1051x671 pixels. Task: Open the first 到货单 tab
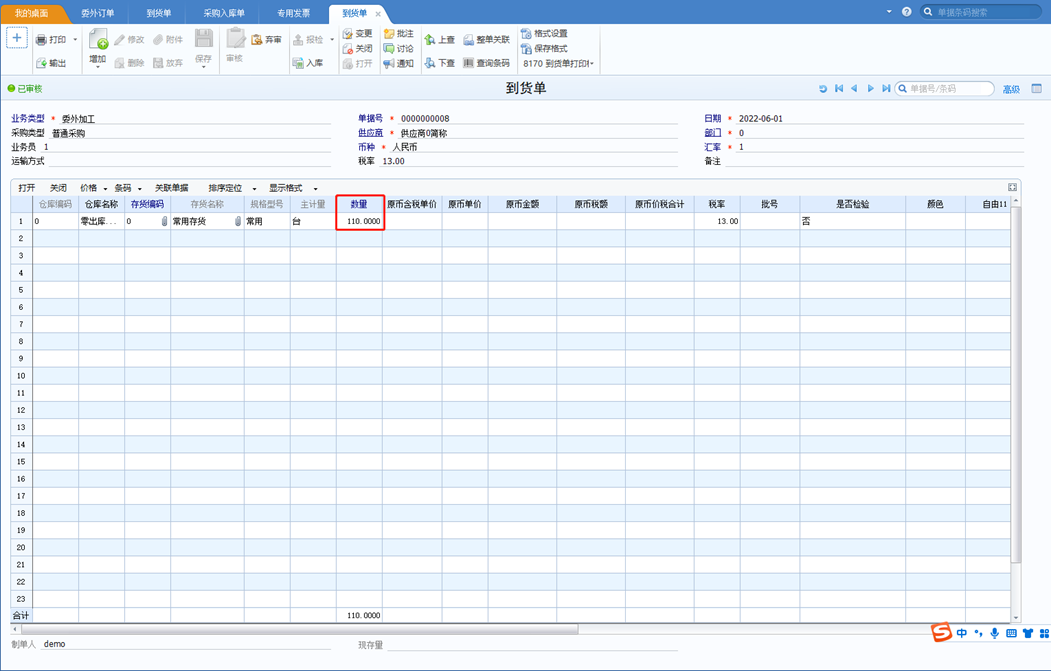(x=159, y=13)
